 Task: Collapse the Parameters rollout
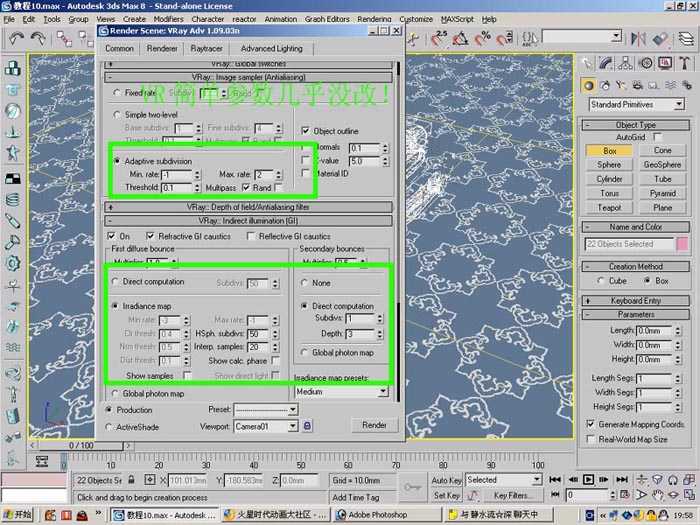click(636, 314)
